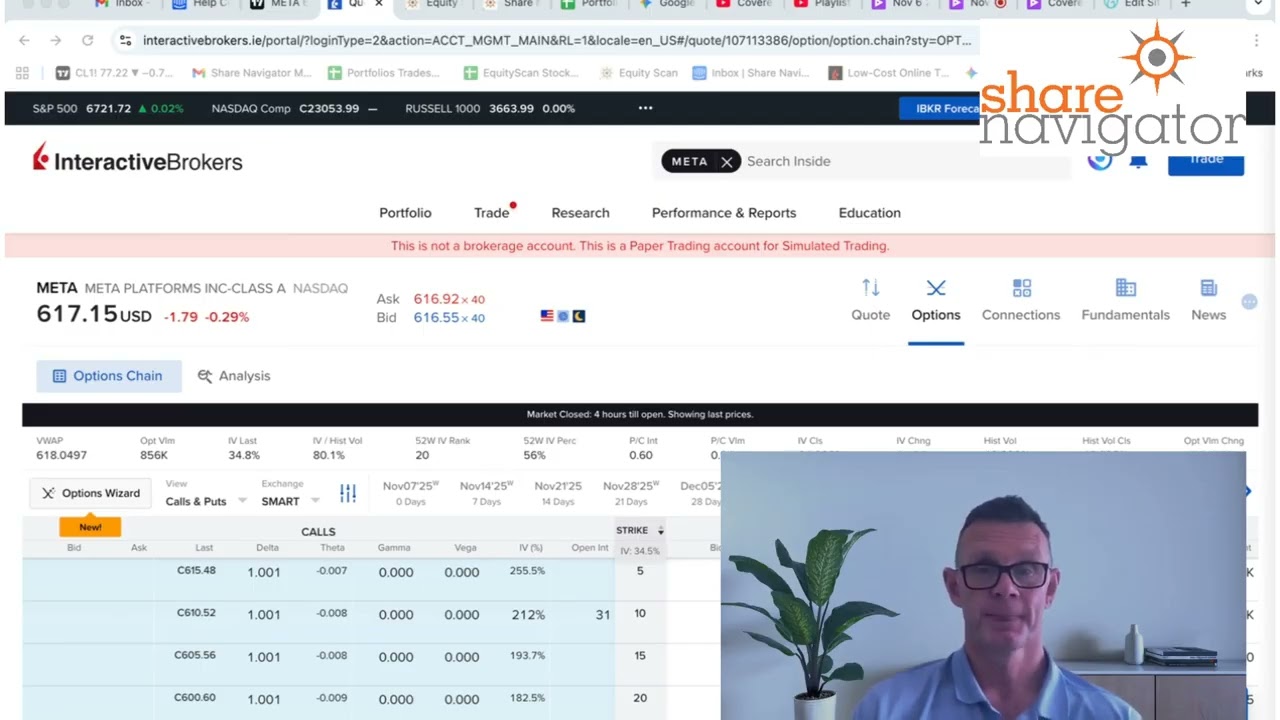
Task: Click the notification bell icon
Action: 1138,160
